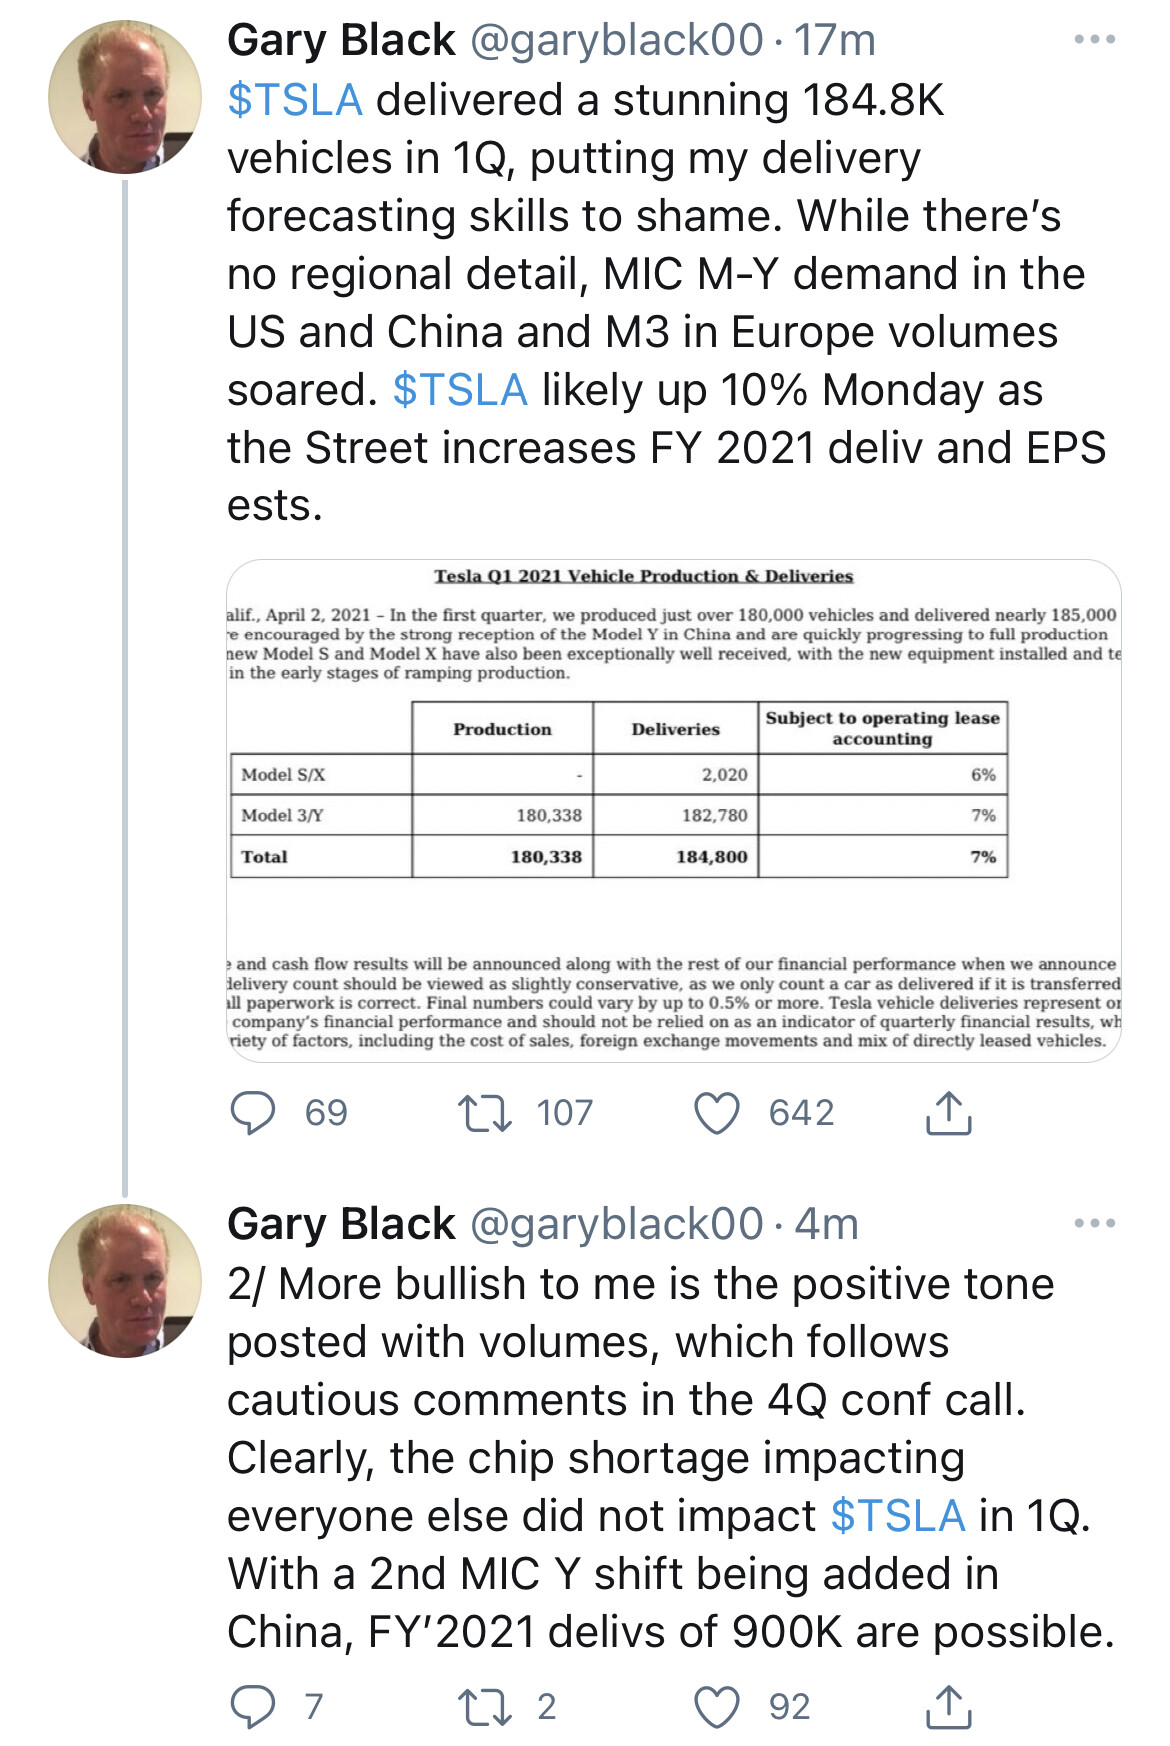Image resolution: width=1170 pixels, height=1746 pixels.
Task: Reply to the first tweet about 184.8K deliveries
Action: 253,1113
